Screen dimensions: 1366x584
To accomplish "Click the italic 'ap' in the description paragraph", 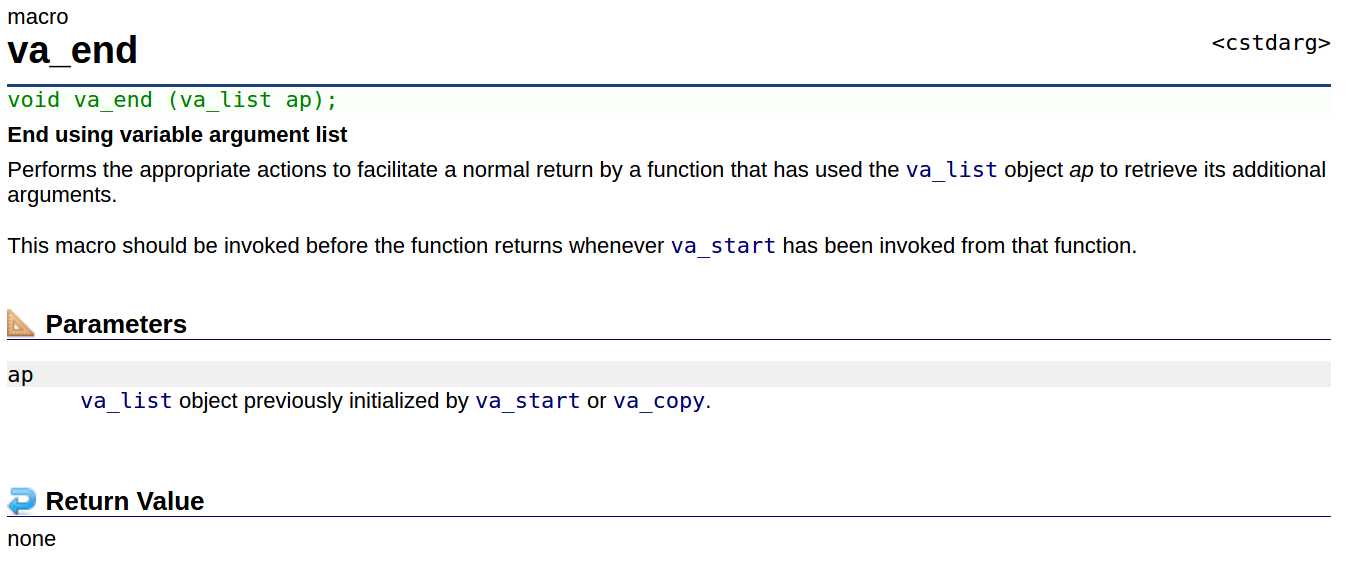I will click(1081, 170).
